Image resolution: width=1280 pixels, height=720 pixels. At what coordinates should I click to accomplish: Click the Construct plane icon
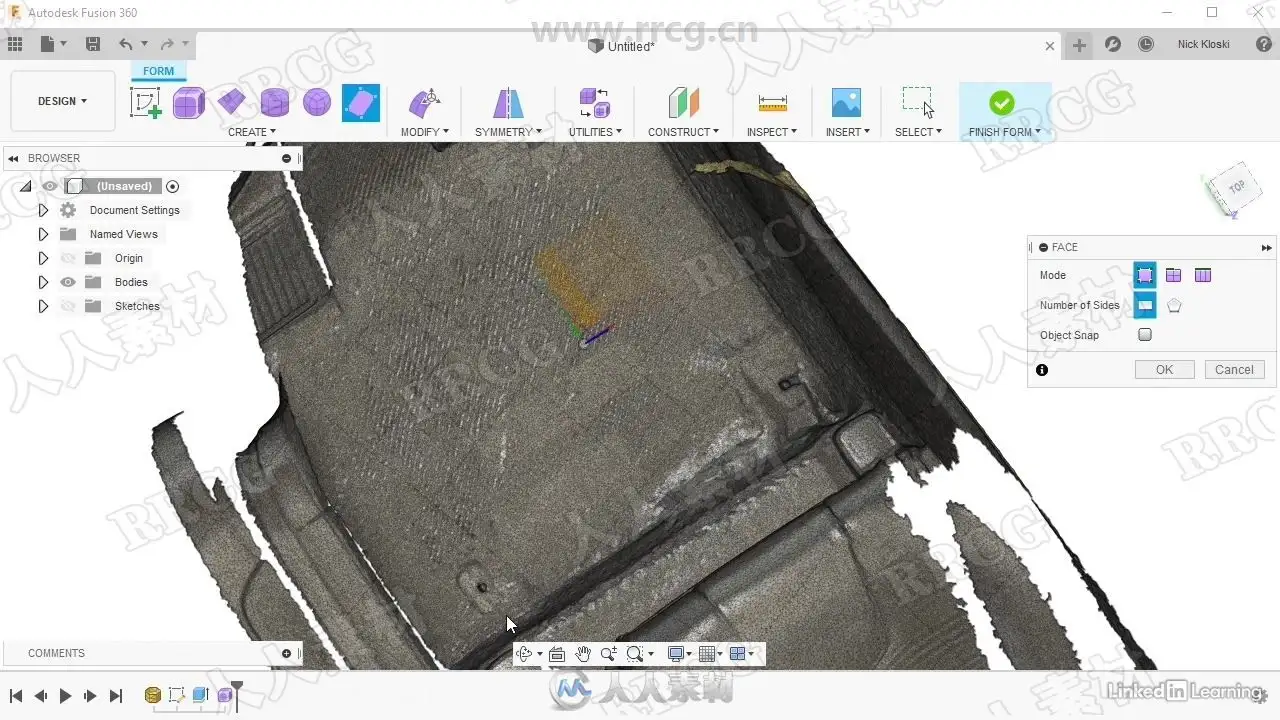point(684,103)
